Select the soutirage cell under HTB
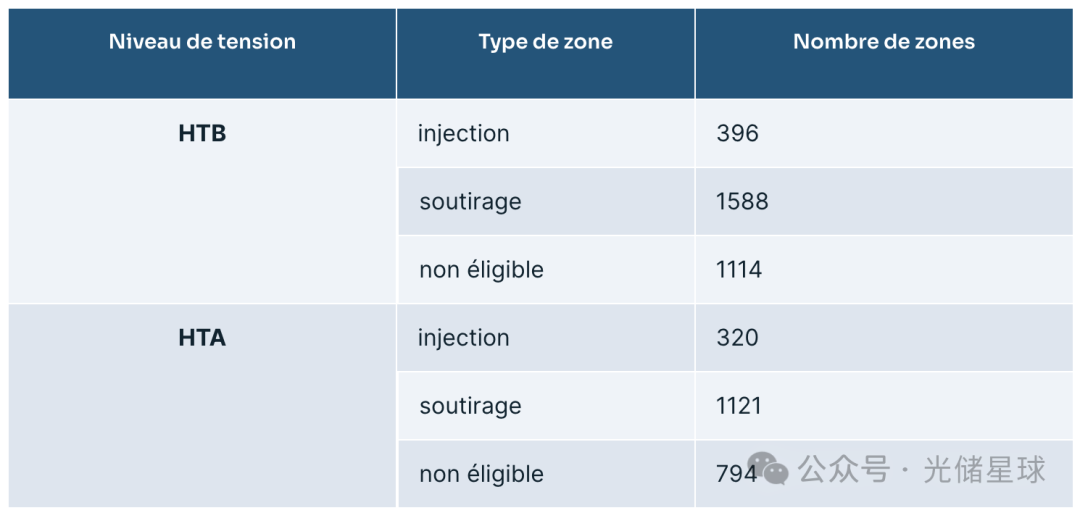Screen dimensions: 1080x513 coord(470,202)
